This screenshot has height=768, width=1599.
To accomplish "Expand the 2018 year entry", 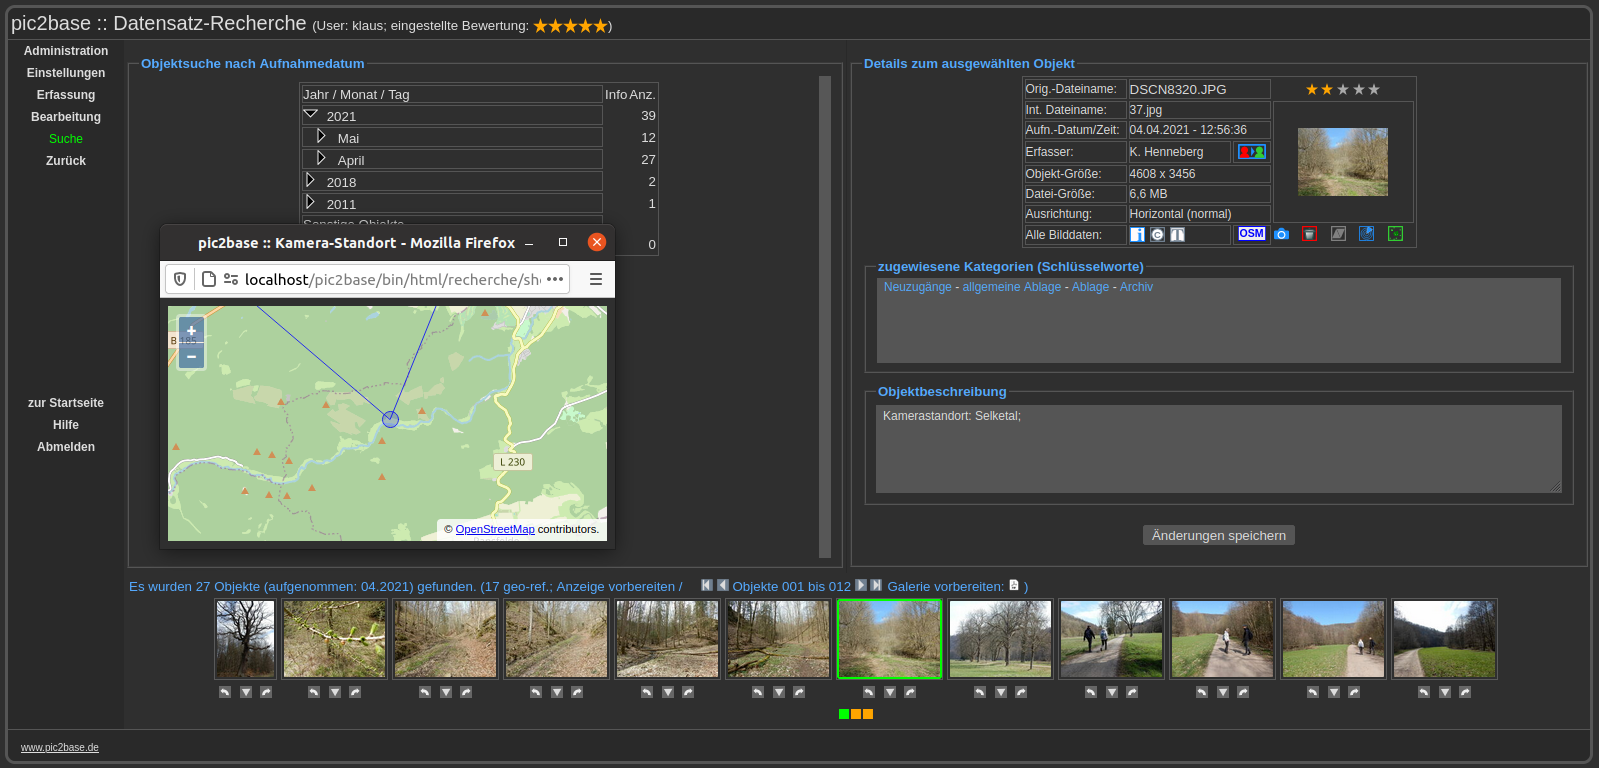I will coord(310,180).
